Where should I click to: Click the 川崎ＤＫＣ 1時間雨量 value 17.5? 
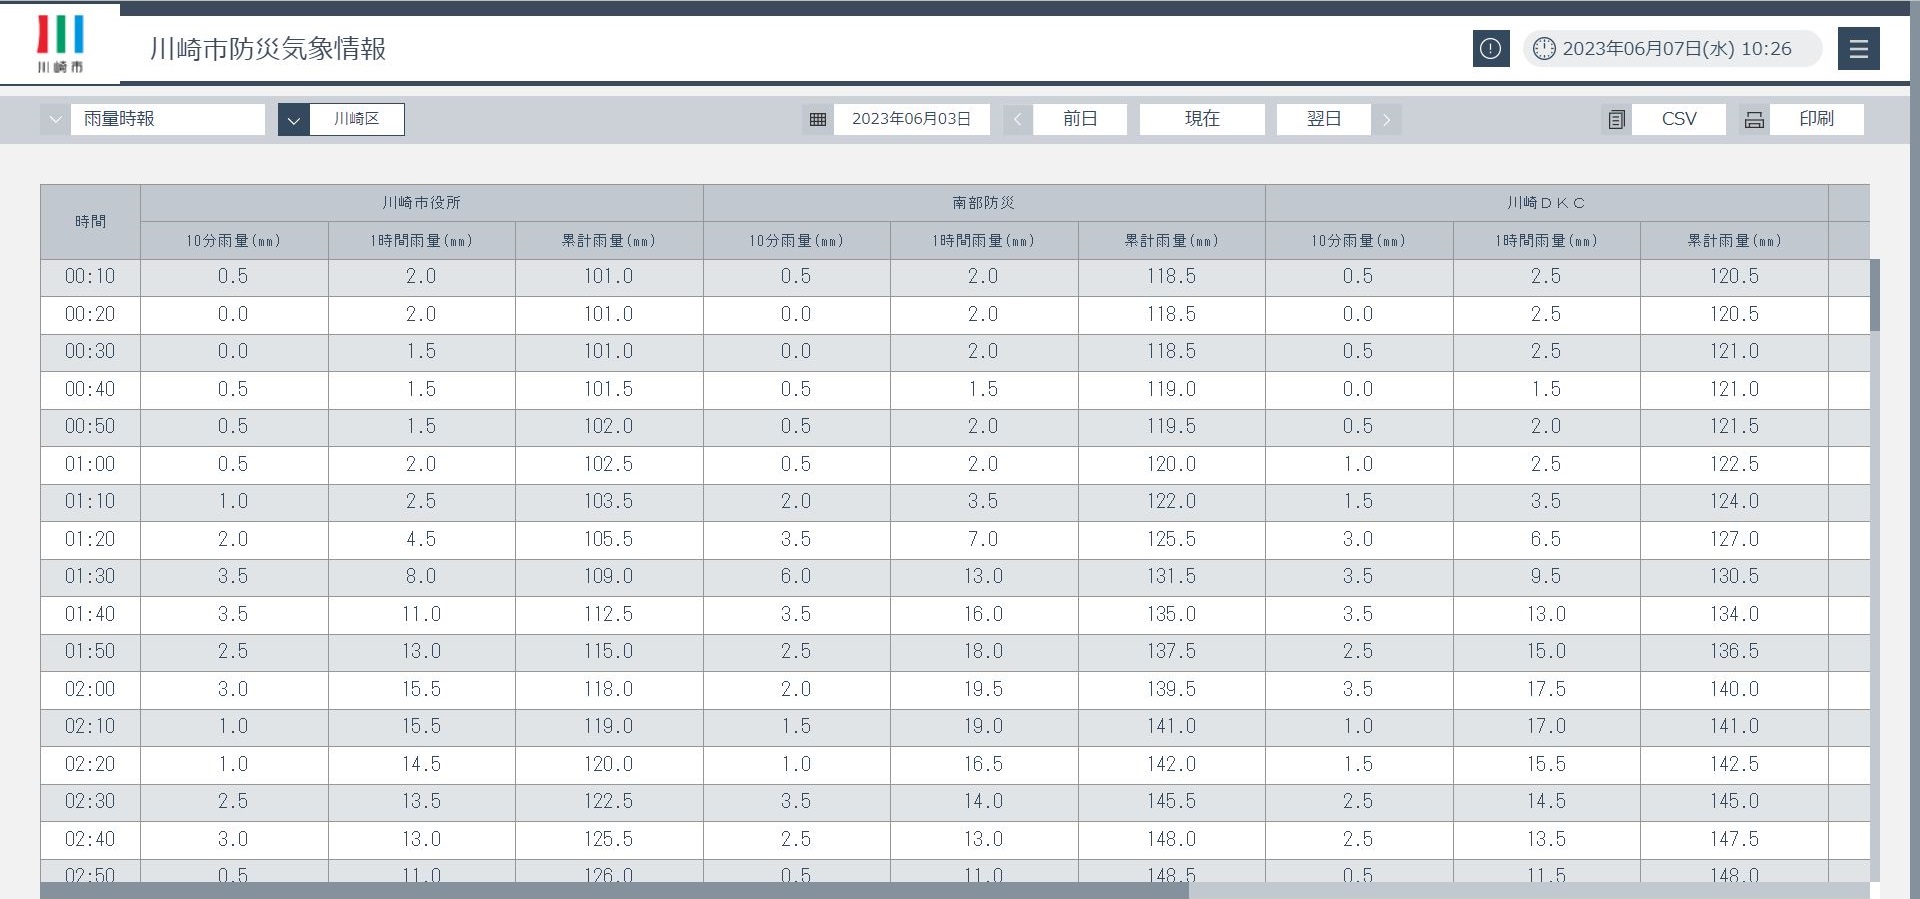click(1546, 690)
